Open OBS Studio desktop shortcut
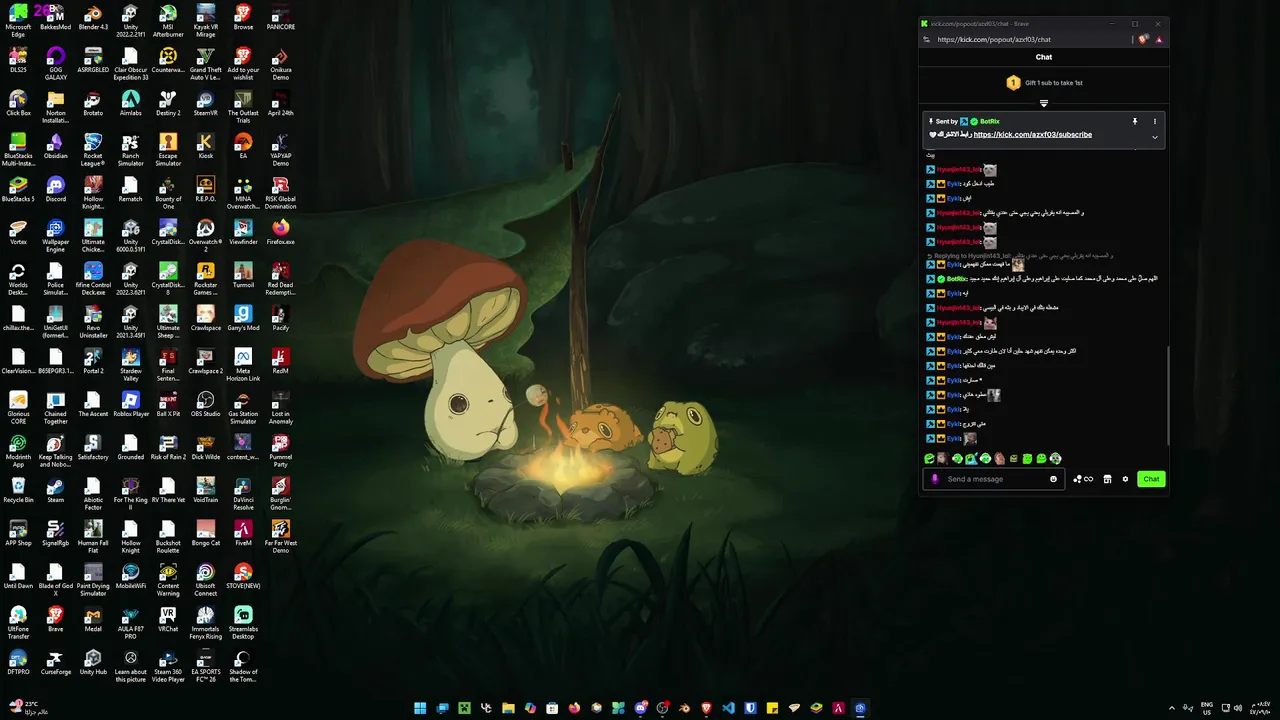 tap(205, 403)
